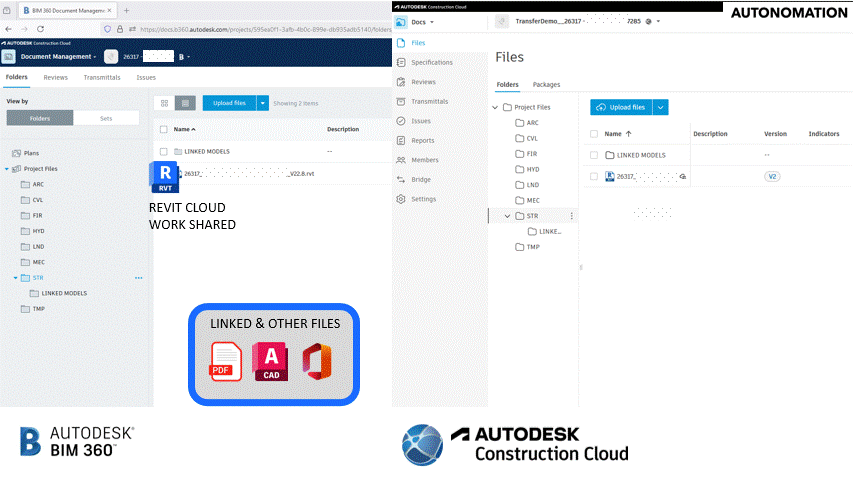Select TMP folder in ACC tree
This screenshot has width=853, height=480.
tap(533, 247)
